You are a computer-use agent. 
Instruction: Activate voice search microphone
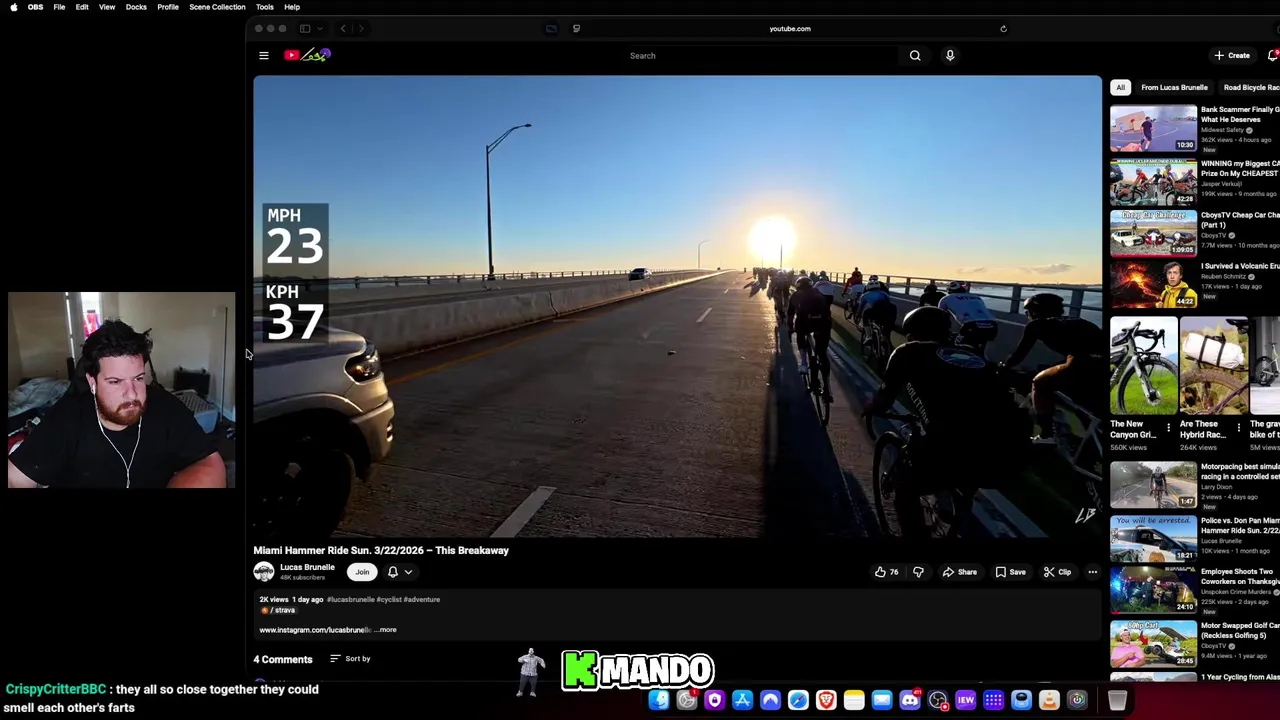[950, 56]
